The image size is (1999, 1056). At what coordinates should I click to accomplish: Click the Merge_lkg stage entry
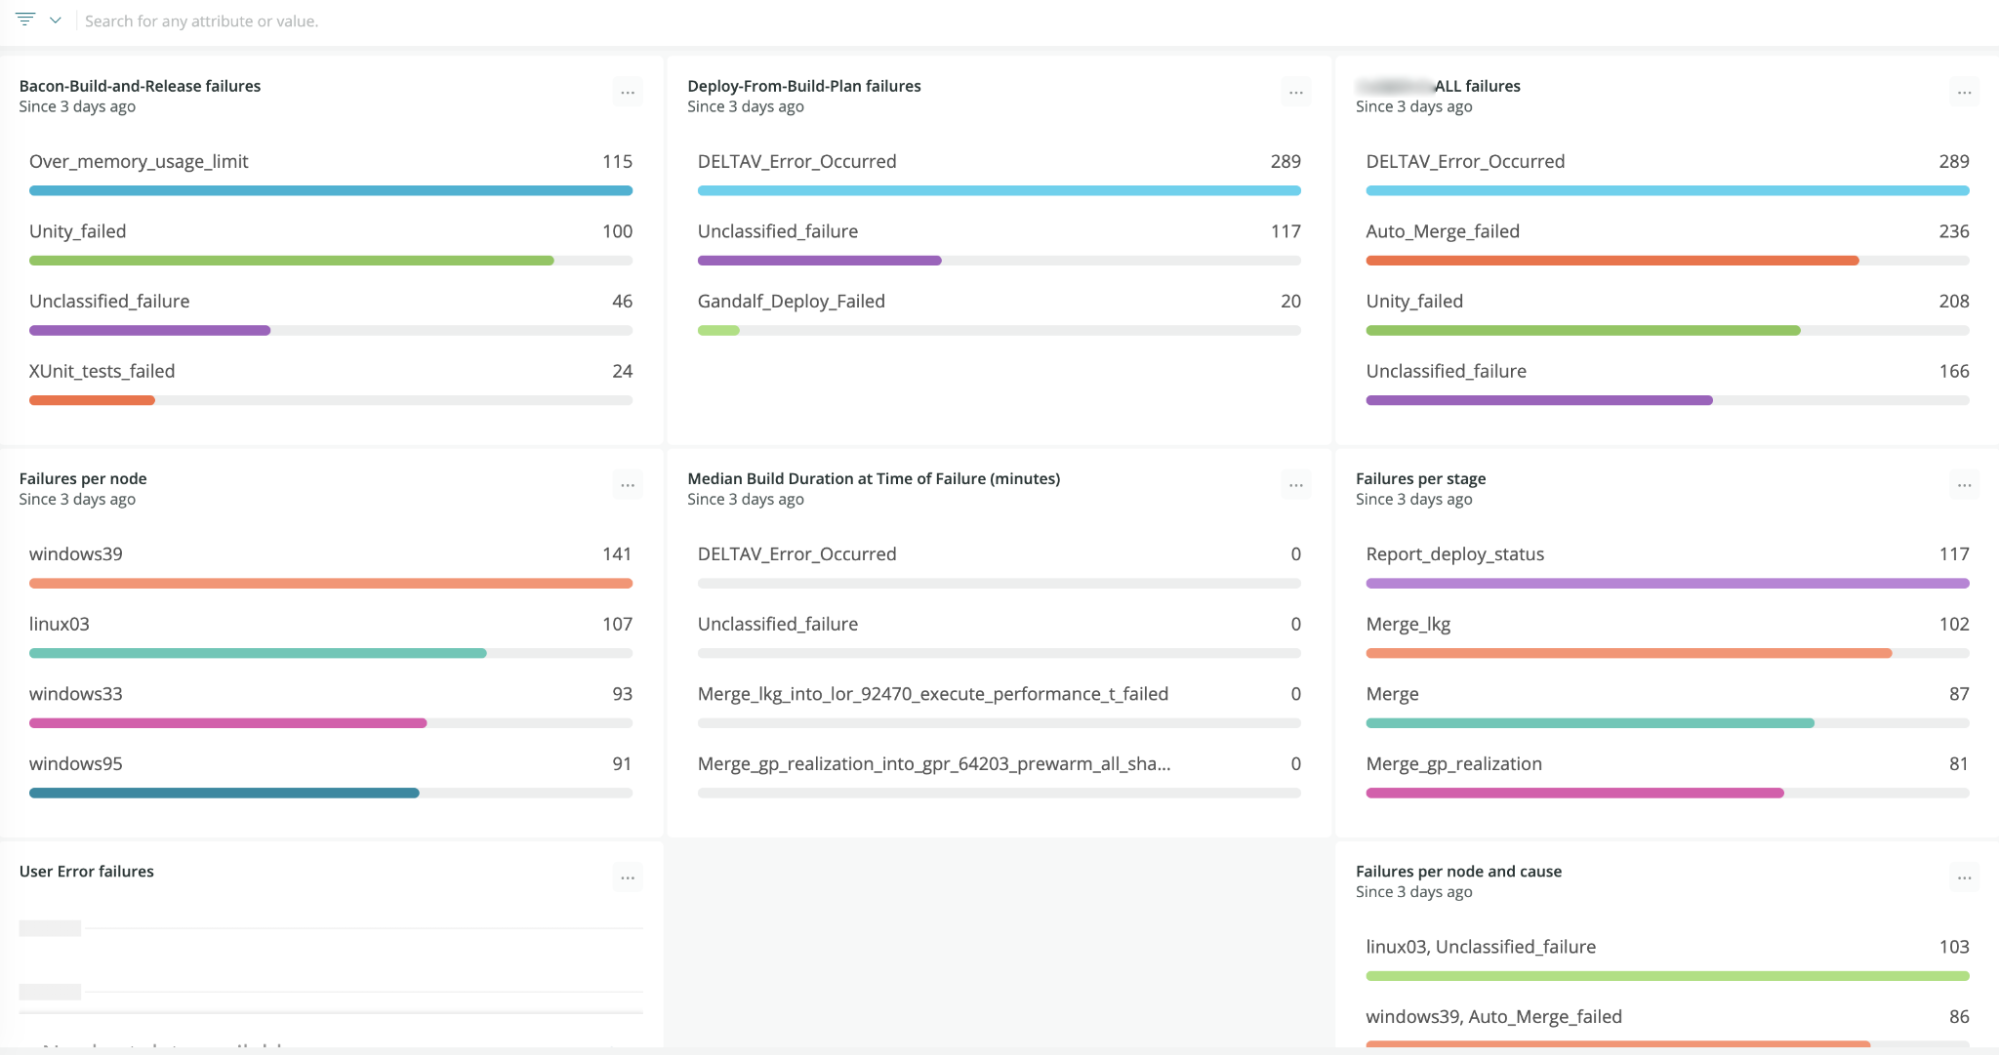coord(1666,625)
